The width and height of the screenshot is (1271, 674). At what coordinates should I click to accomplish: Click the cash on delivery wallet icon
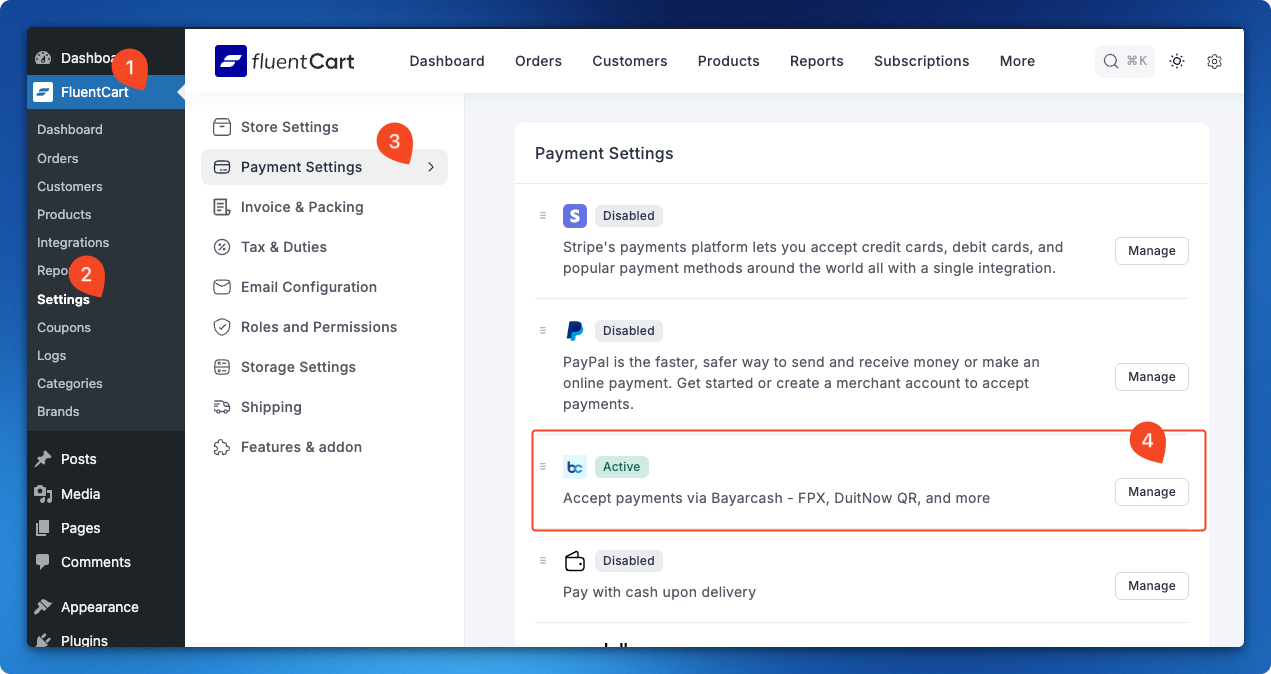[x=575, y=561]
